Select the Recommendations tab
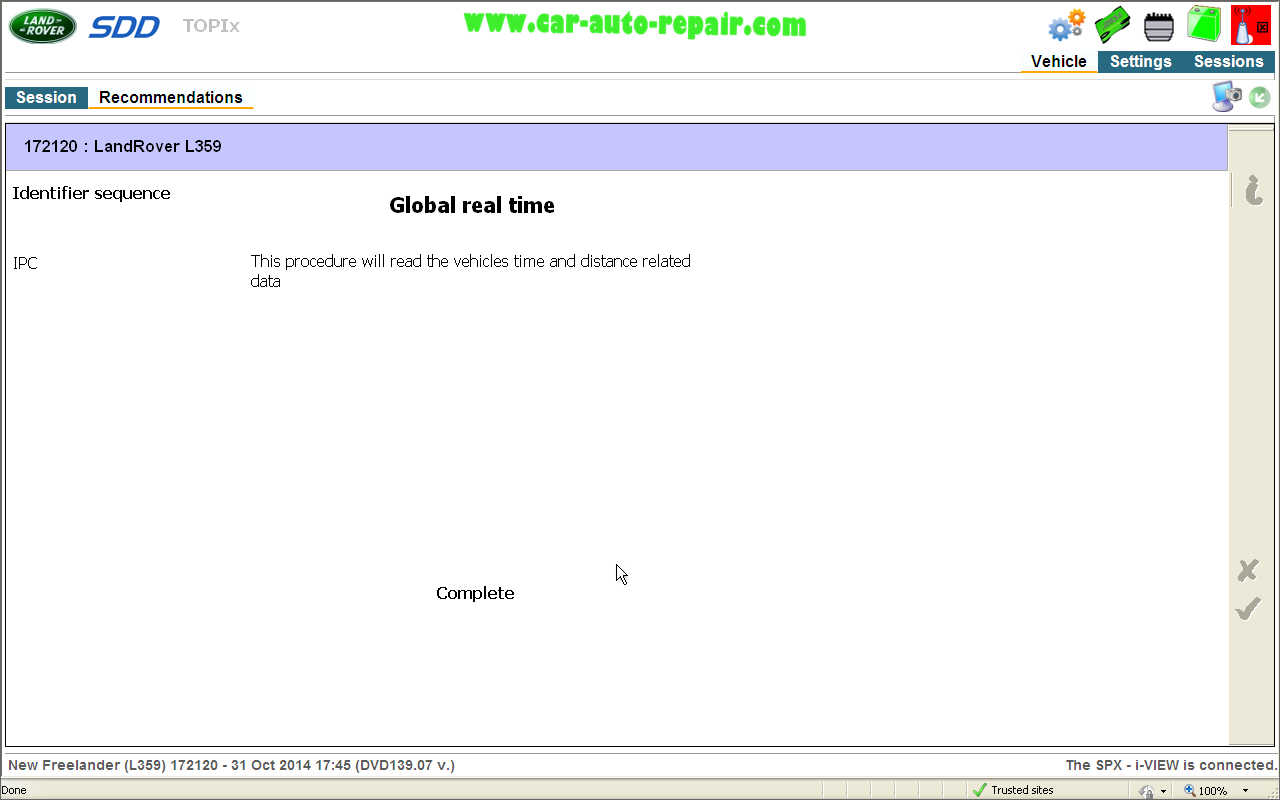The image size is (1280, 800). point(170,97)
